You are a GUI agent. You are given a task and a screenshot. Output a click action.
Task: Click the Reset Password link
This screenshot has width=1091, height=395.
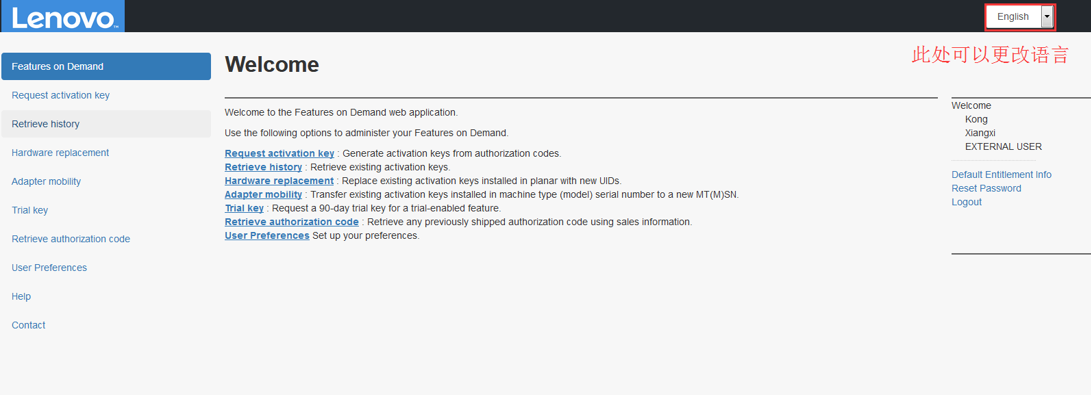coord(986,188)
